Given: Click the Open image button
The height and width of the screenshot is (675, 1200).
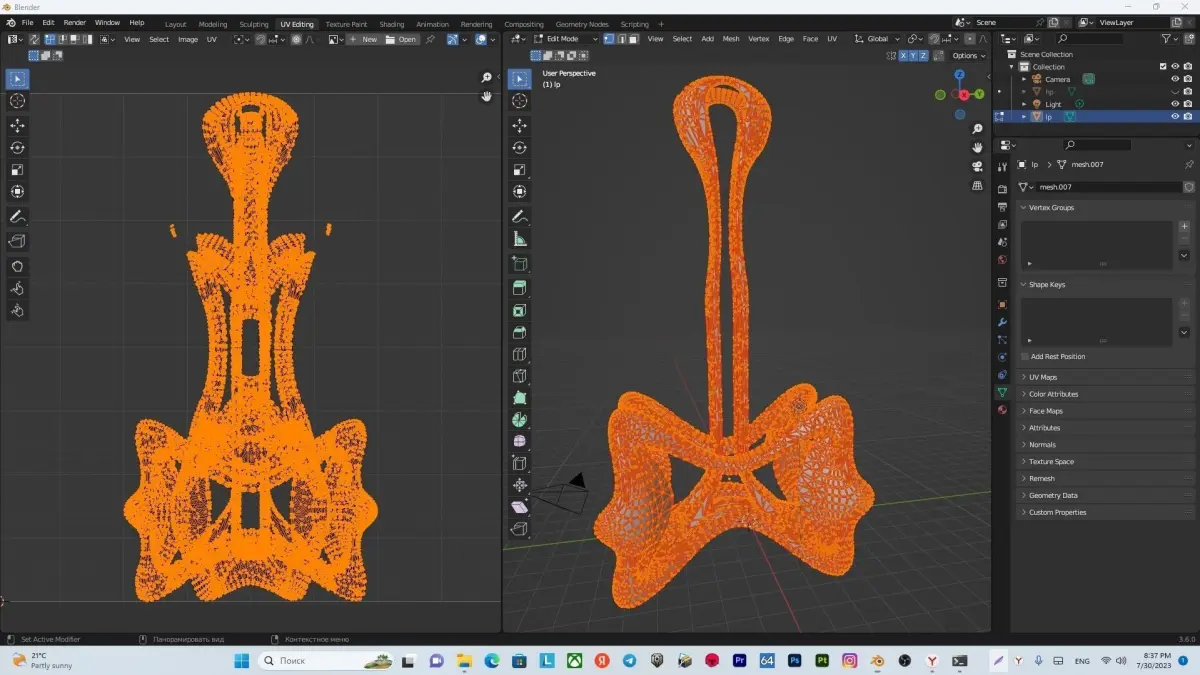Looking at the screenshot, I should (402, 39).
